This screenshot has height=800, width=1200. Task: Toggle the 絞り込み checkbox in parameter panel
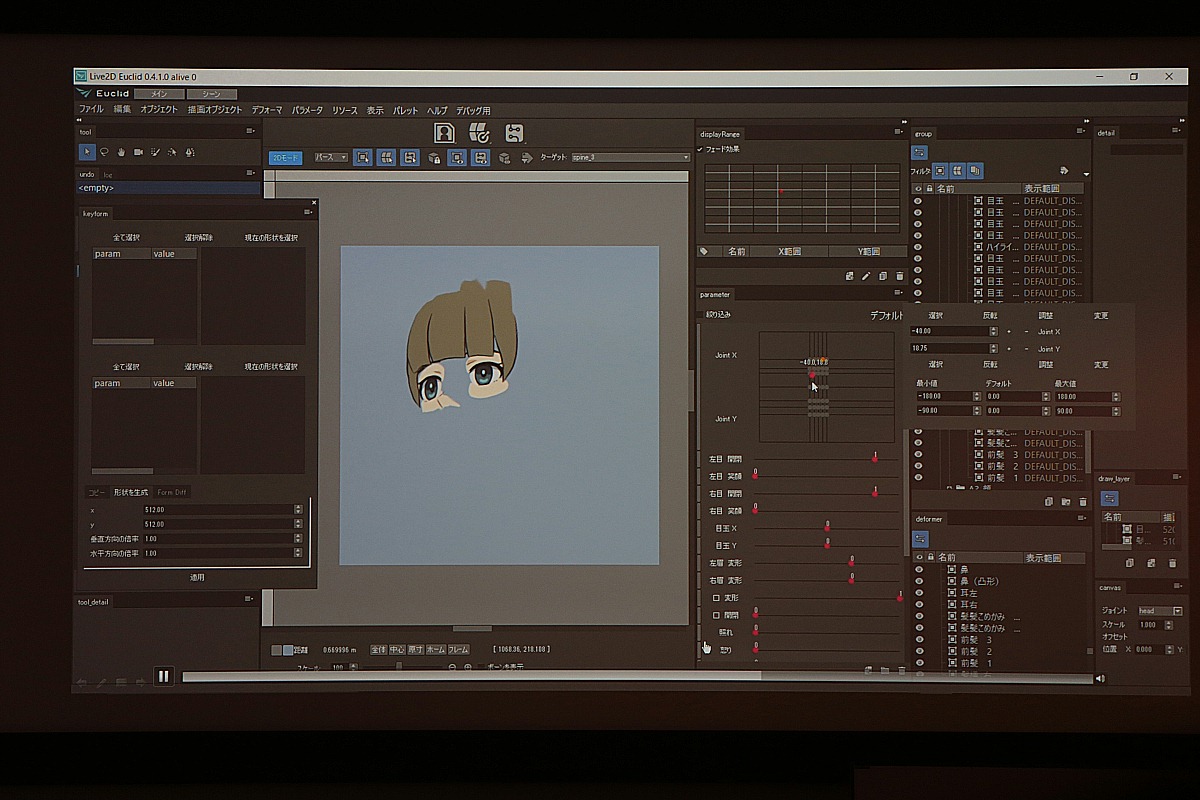701,314
